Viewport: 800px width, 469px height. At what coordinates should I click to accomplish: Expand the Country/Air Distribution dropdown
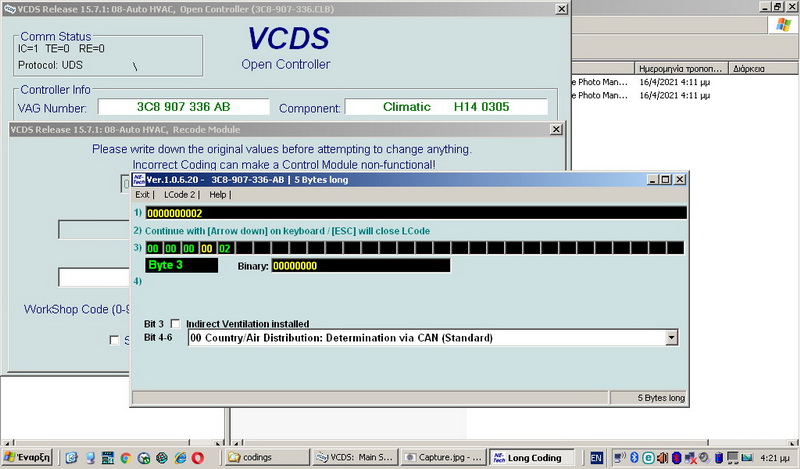pos(671,337)
